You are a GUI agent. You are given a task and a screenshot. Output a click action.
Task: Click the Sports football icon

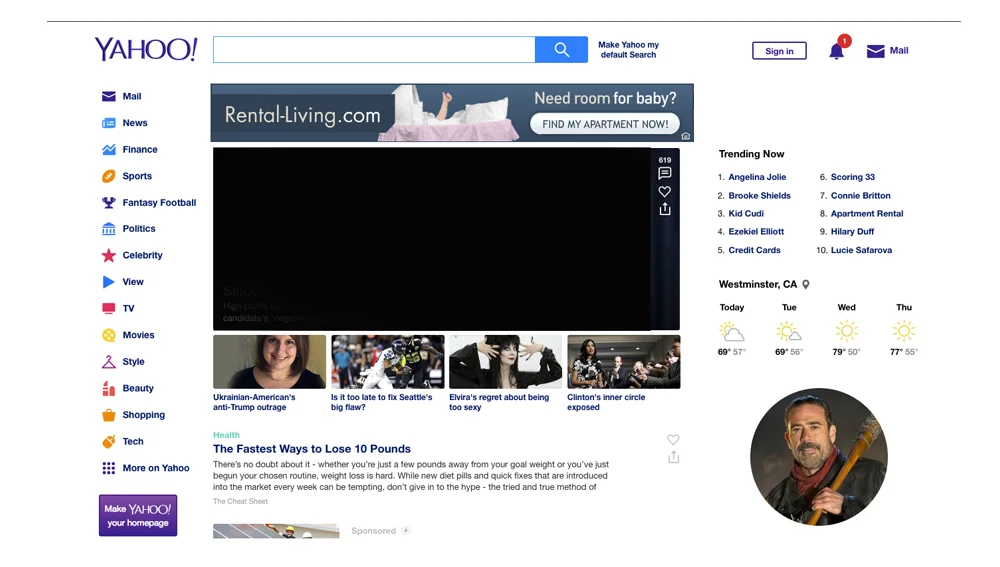tap(109, 176)
